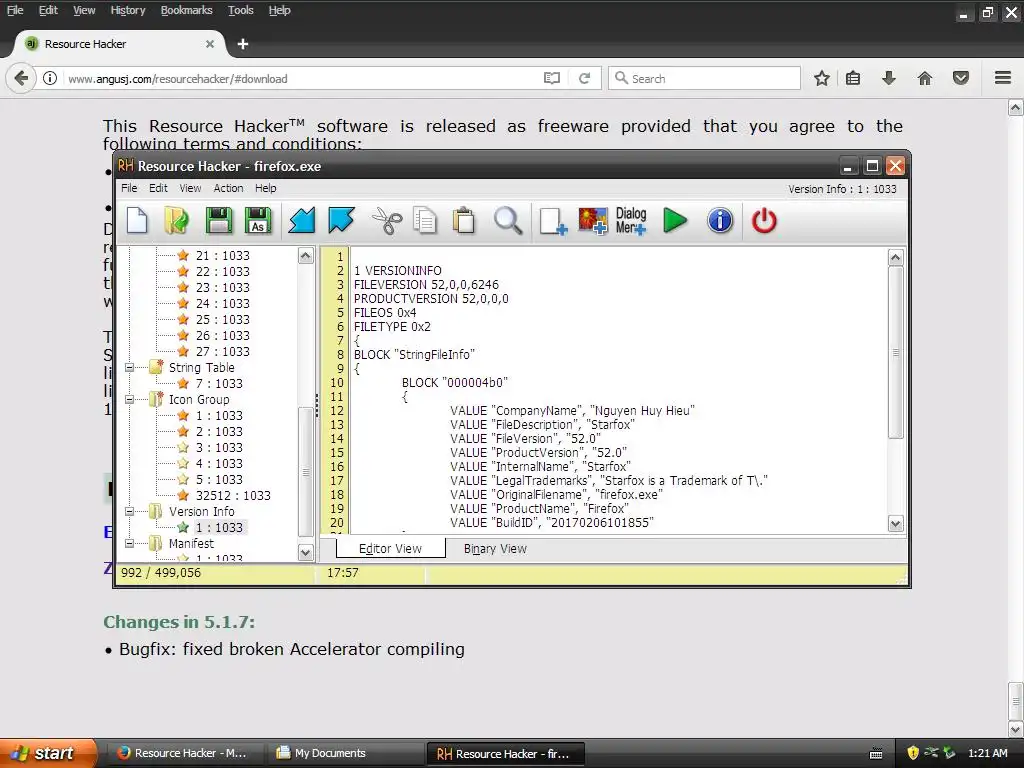Click the Dialog Menu merge icon
The width and height of the screenshot is (1024, 768).
click(631, 221)
